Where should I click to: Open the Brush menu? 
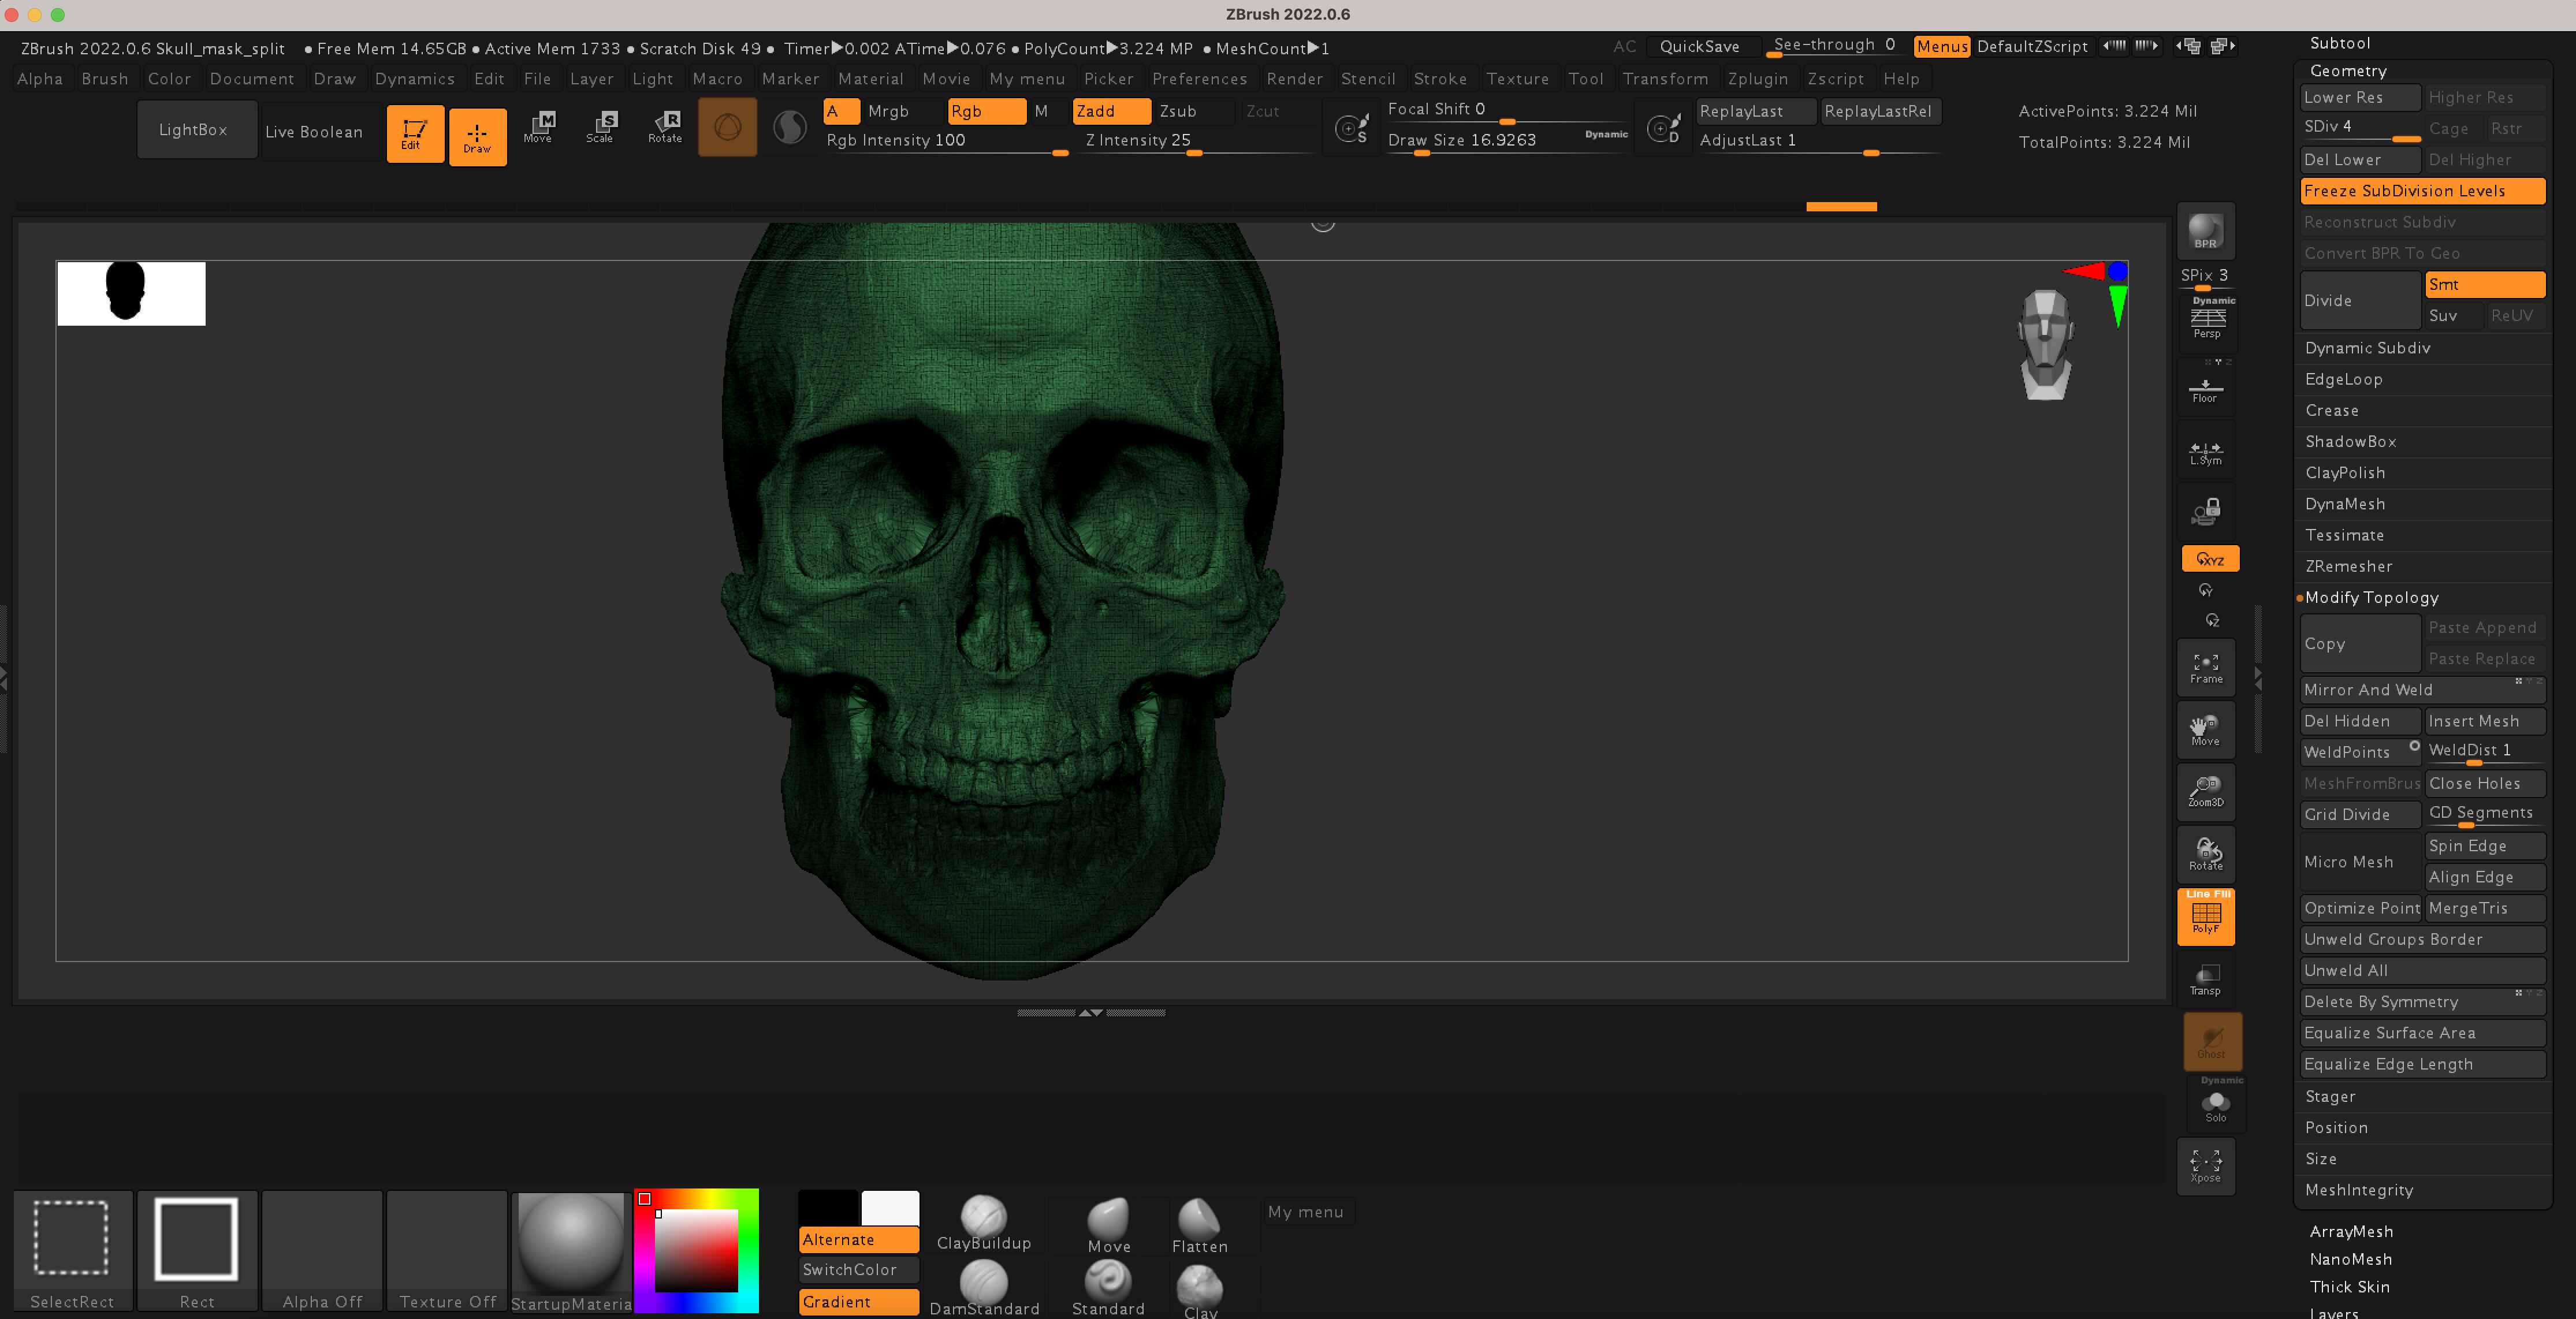pyautogui.click(x=105, y=78)
